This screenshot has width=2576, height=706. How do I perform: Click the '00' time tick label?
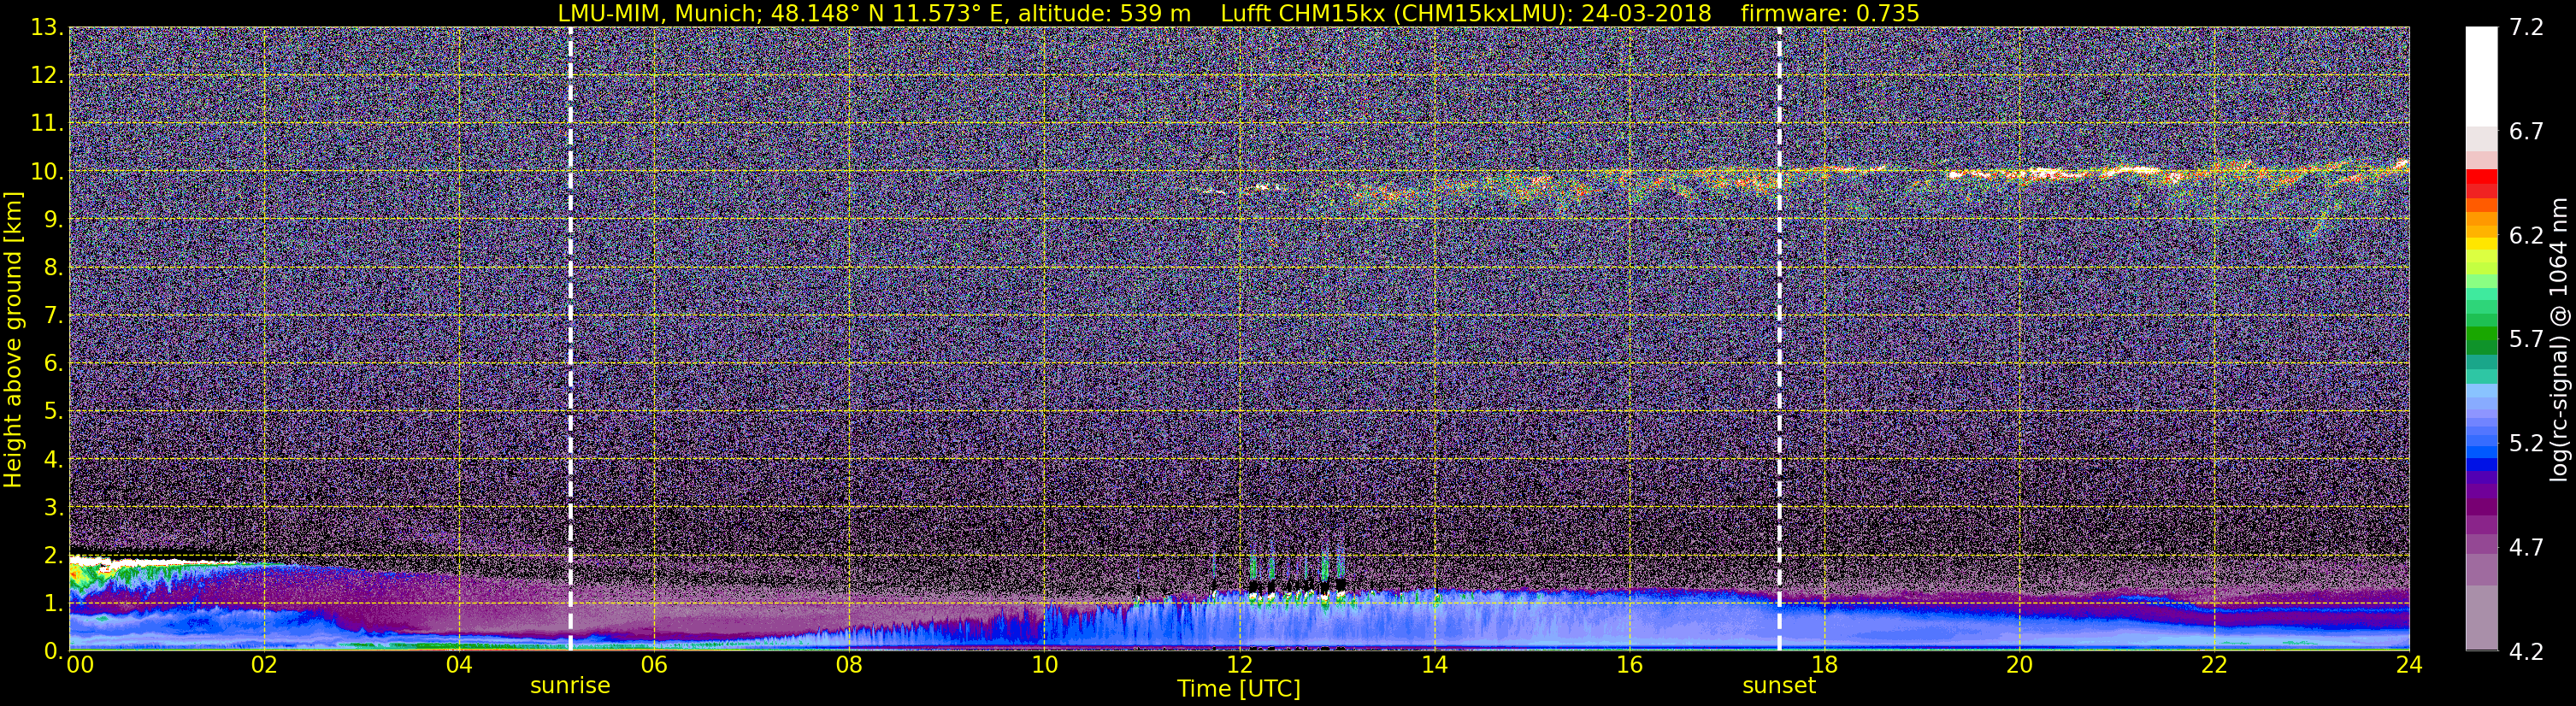80,665
